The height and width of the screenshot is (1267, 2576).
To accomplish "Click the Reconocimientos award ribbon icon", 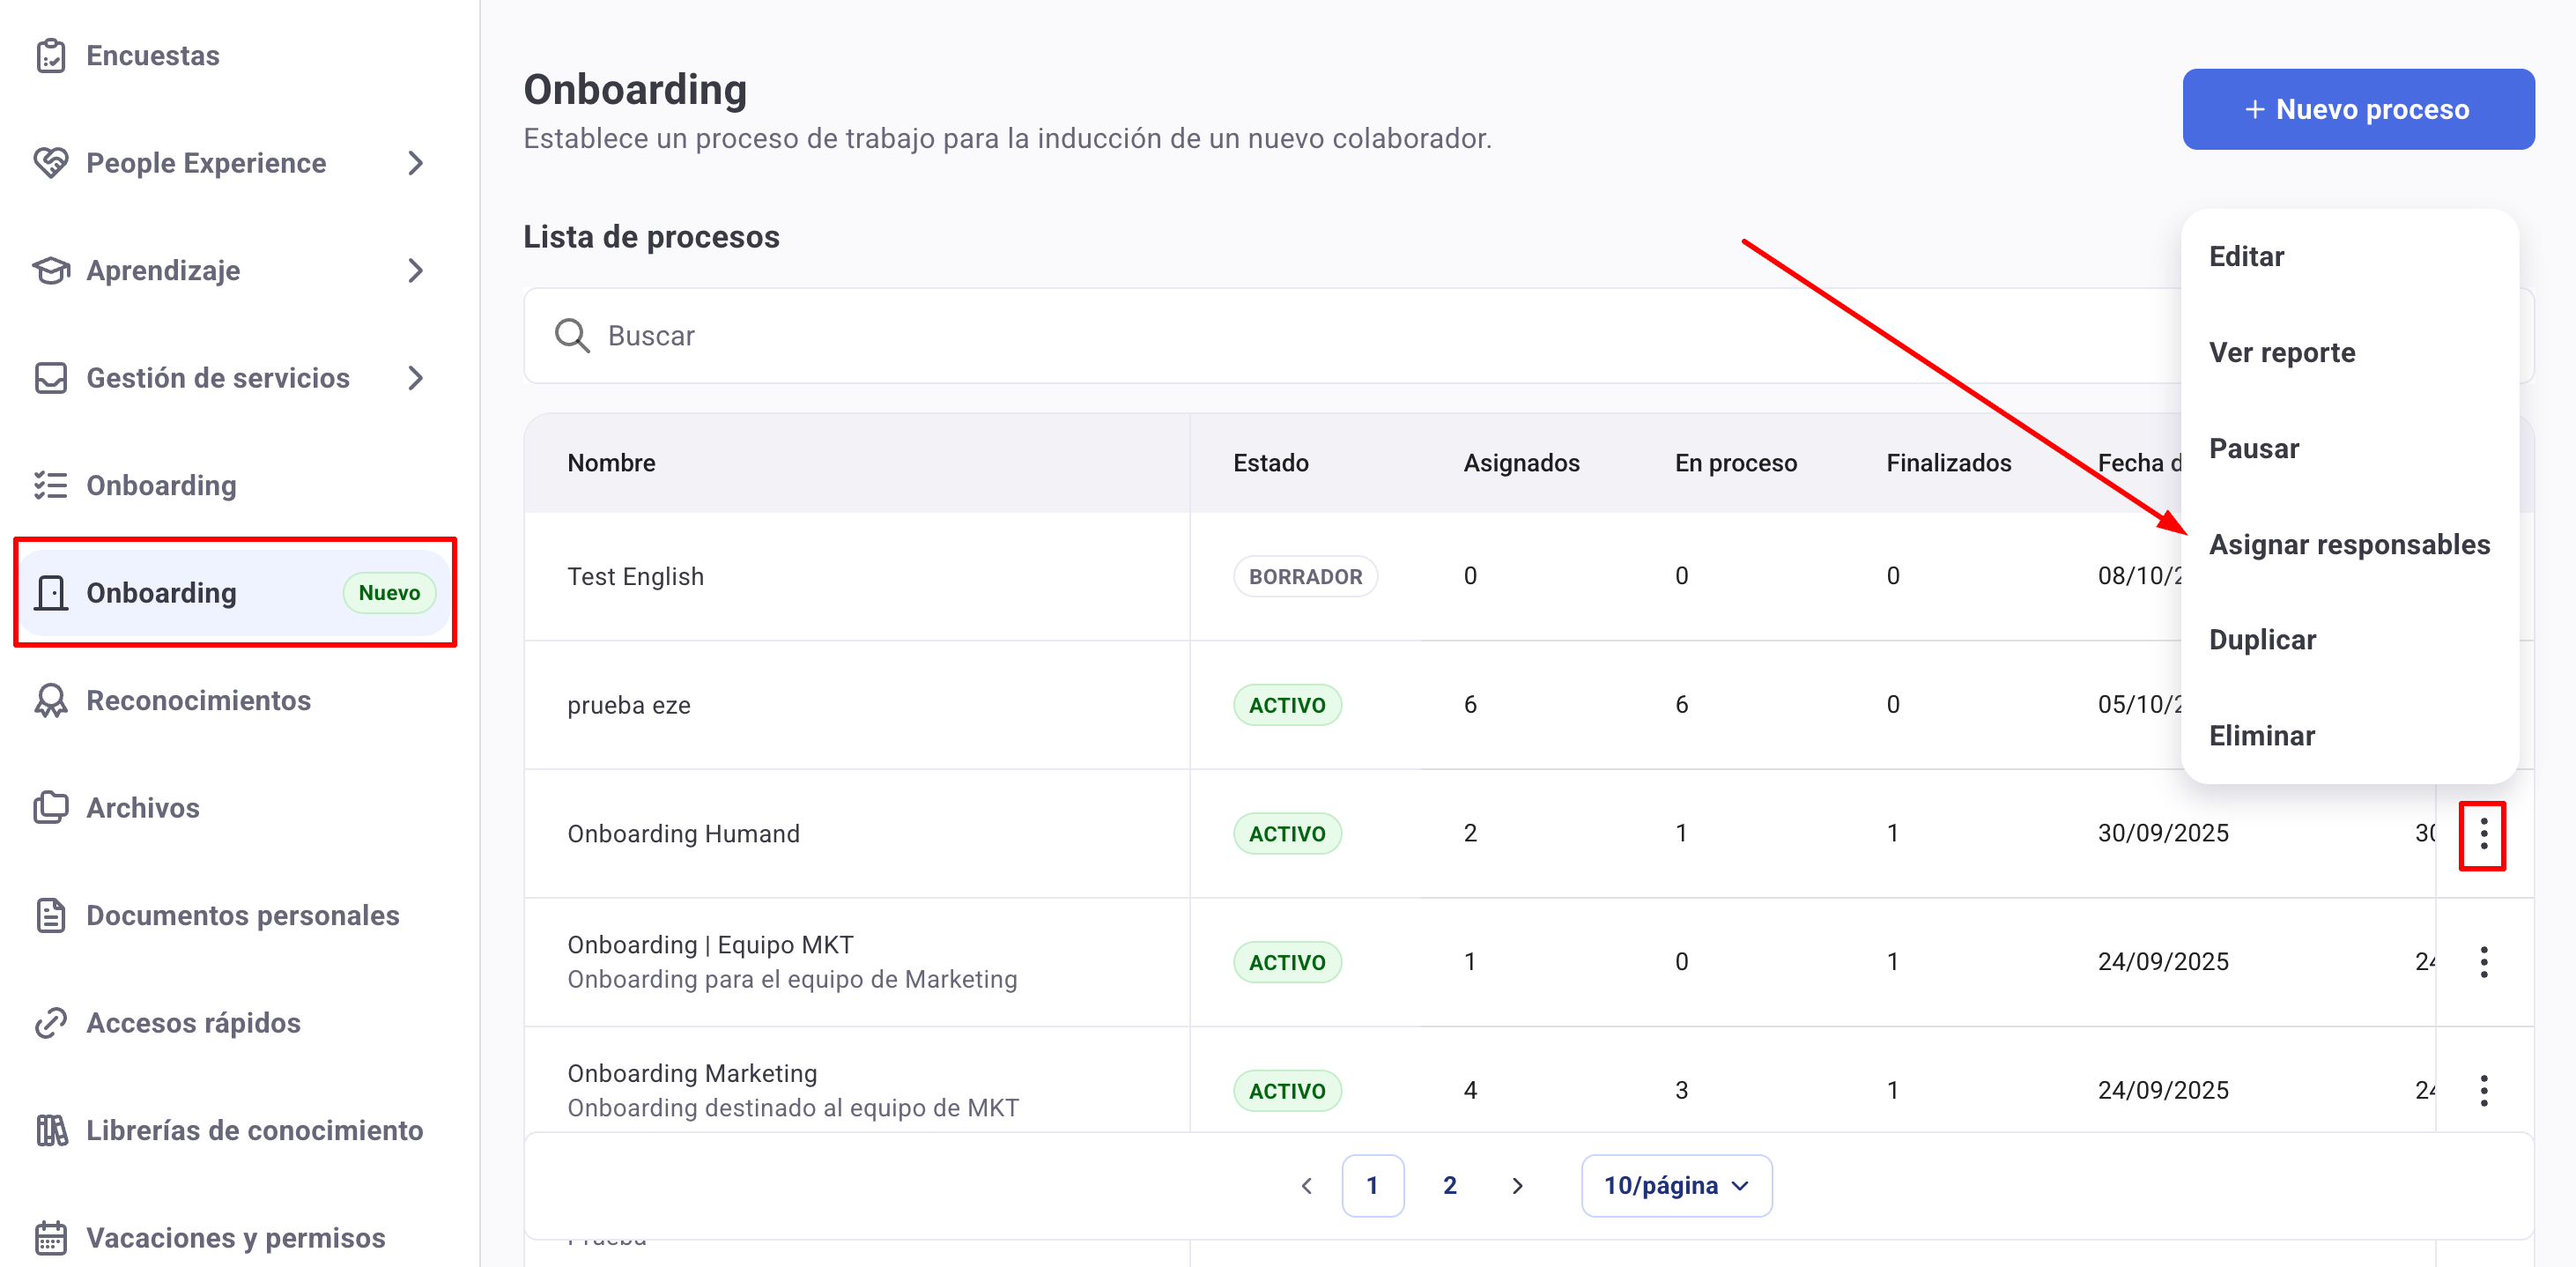I will coord(50,701).
